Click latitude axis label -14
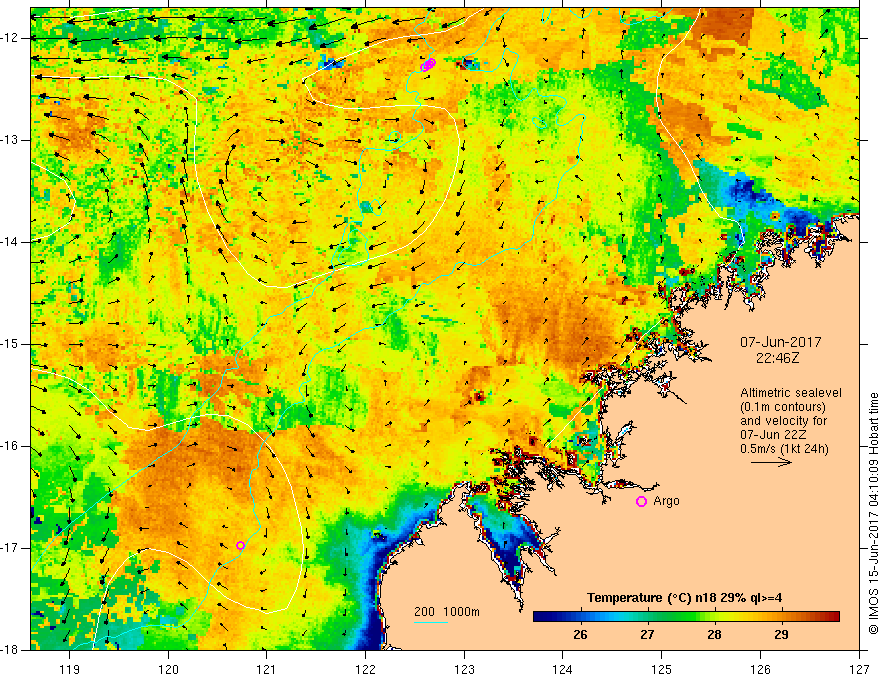880x680 pixels. [x=11, y=242]
